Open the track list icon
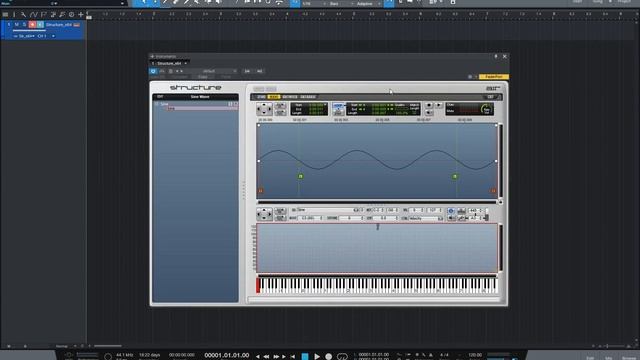 (x=5, y=15)
